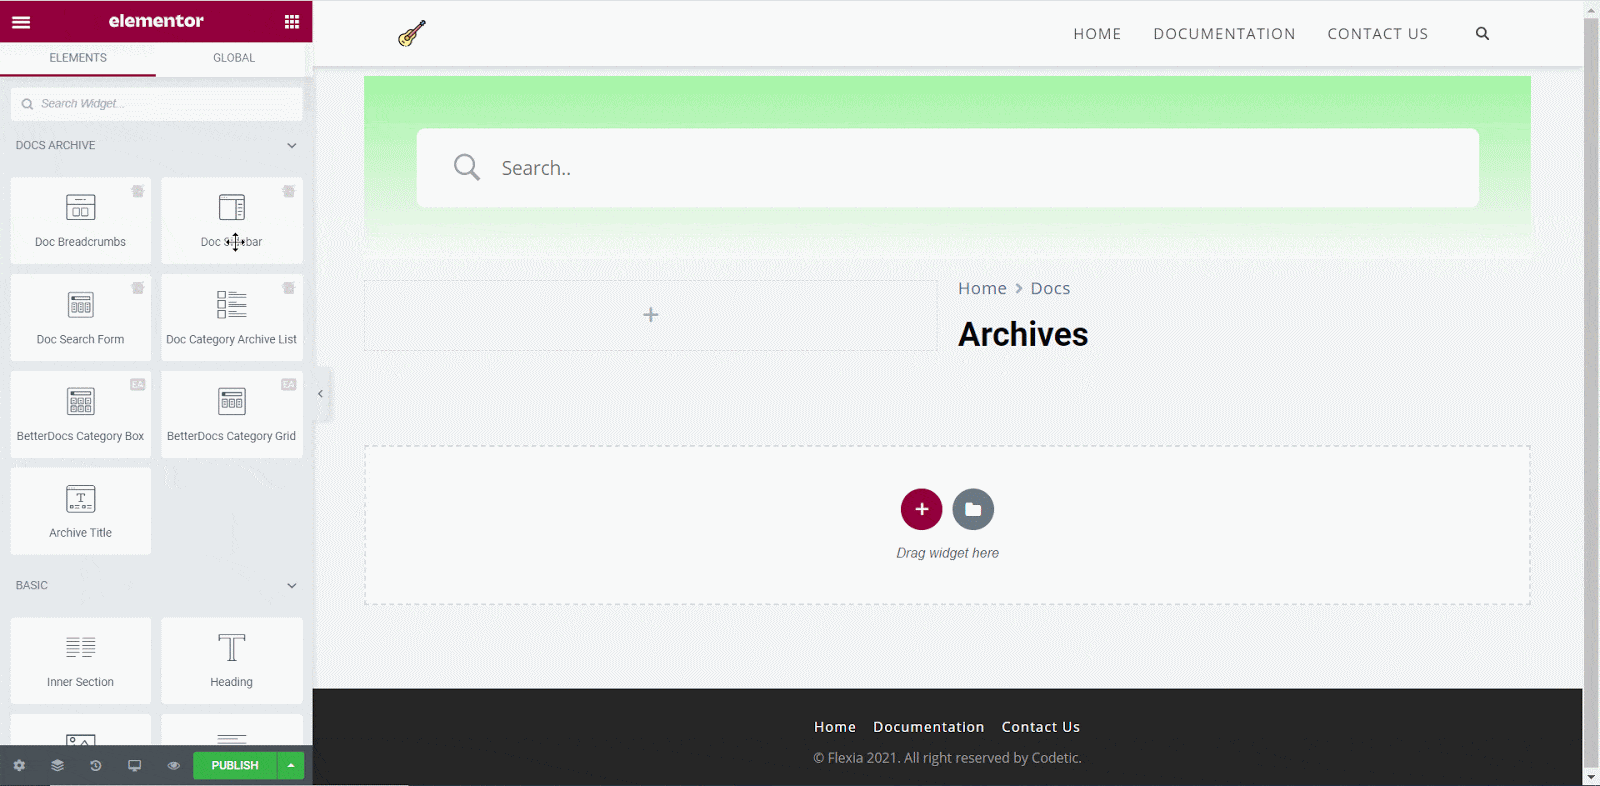This screenshot has width=1600, height=786.
Task: Open the History icon
Action: (96, 765)
